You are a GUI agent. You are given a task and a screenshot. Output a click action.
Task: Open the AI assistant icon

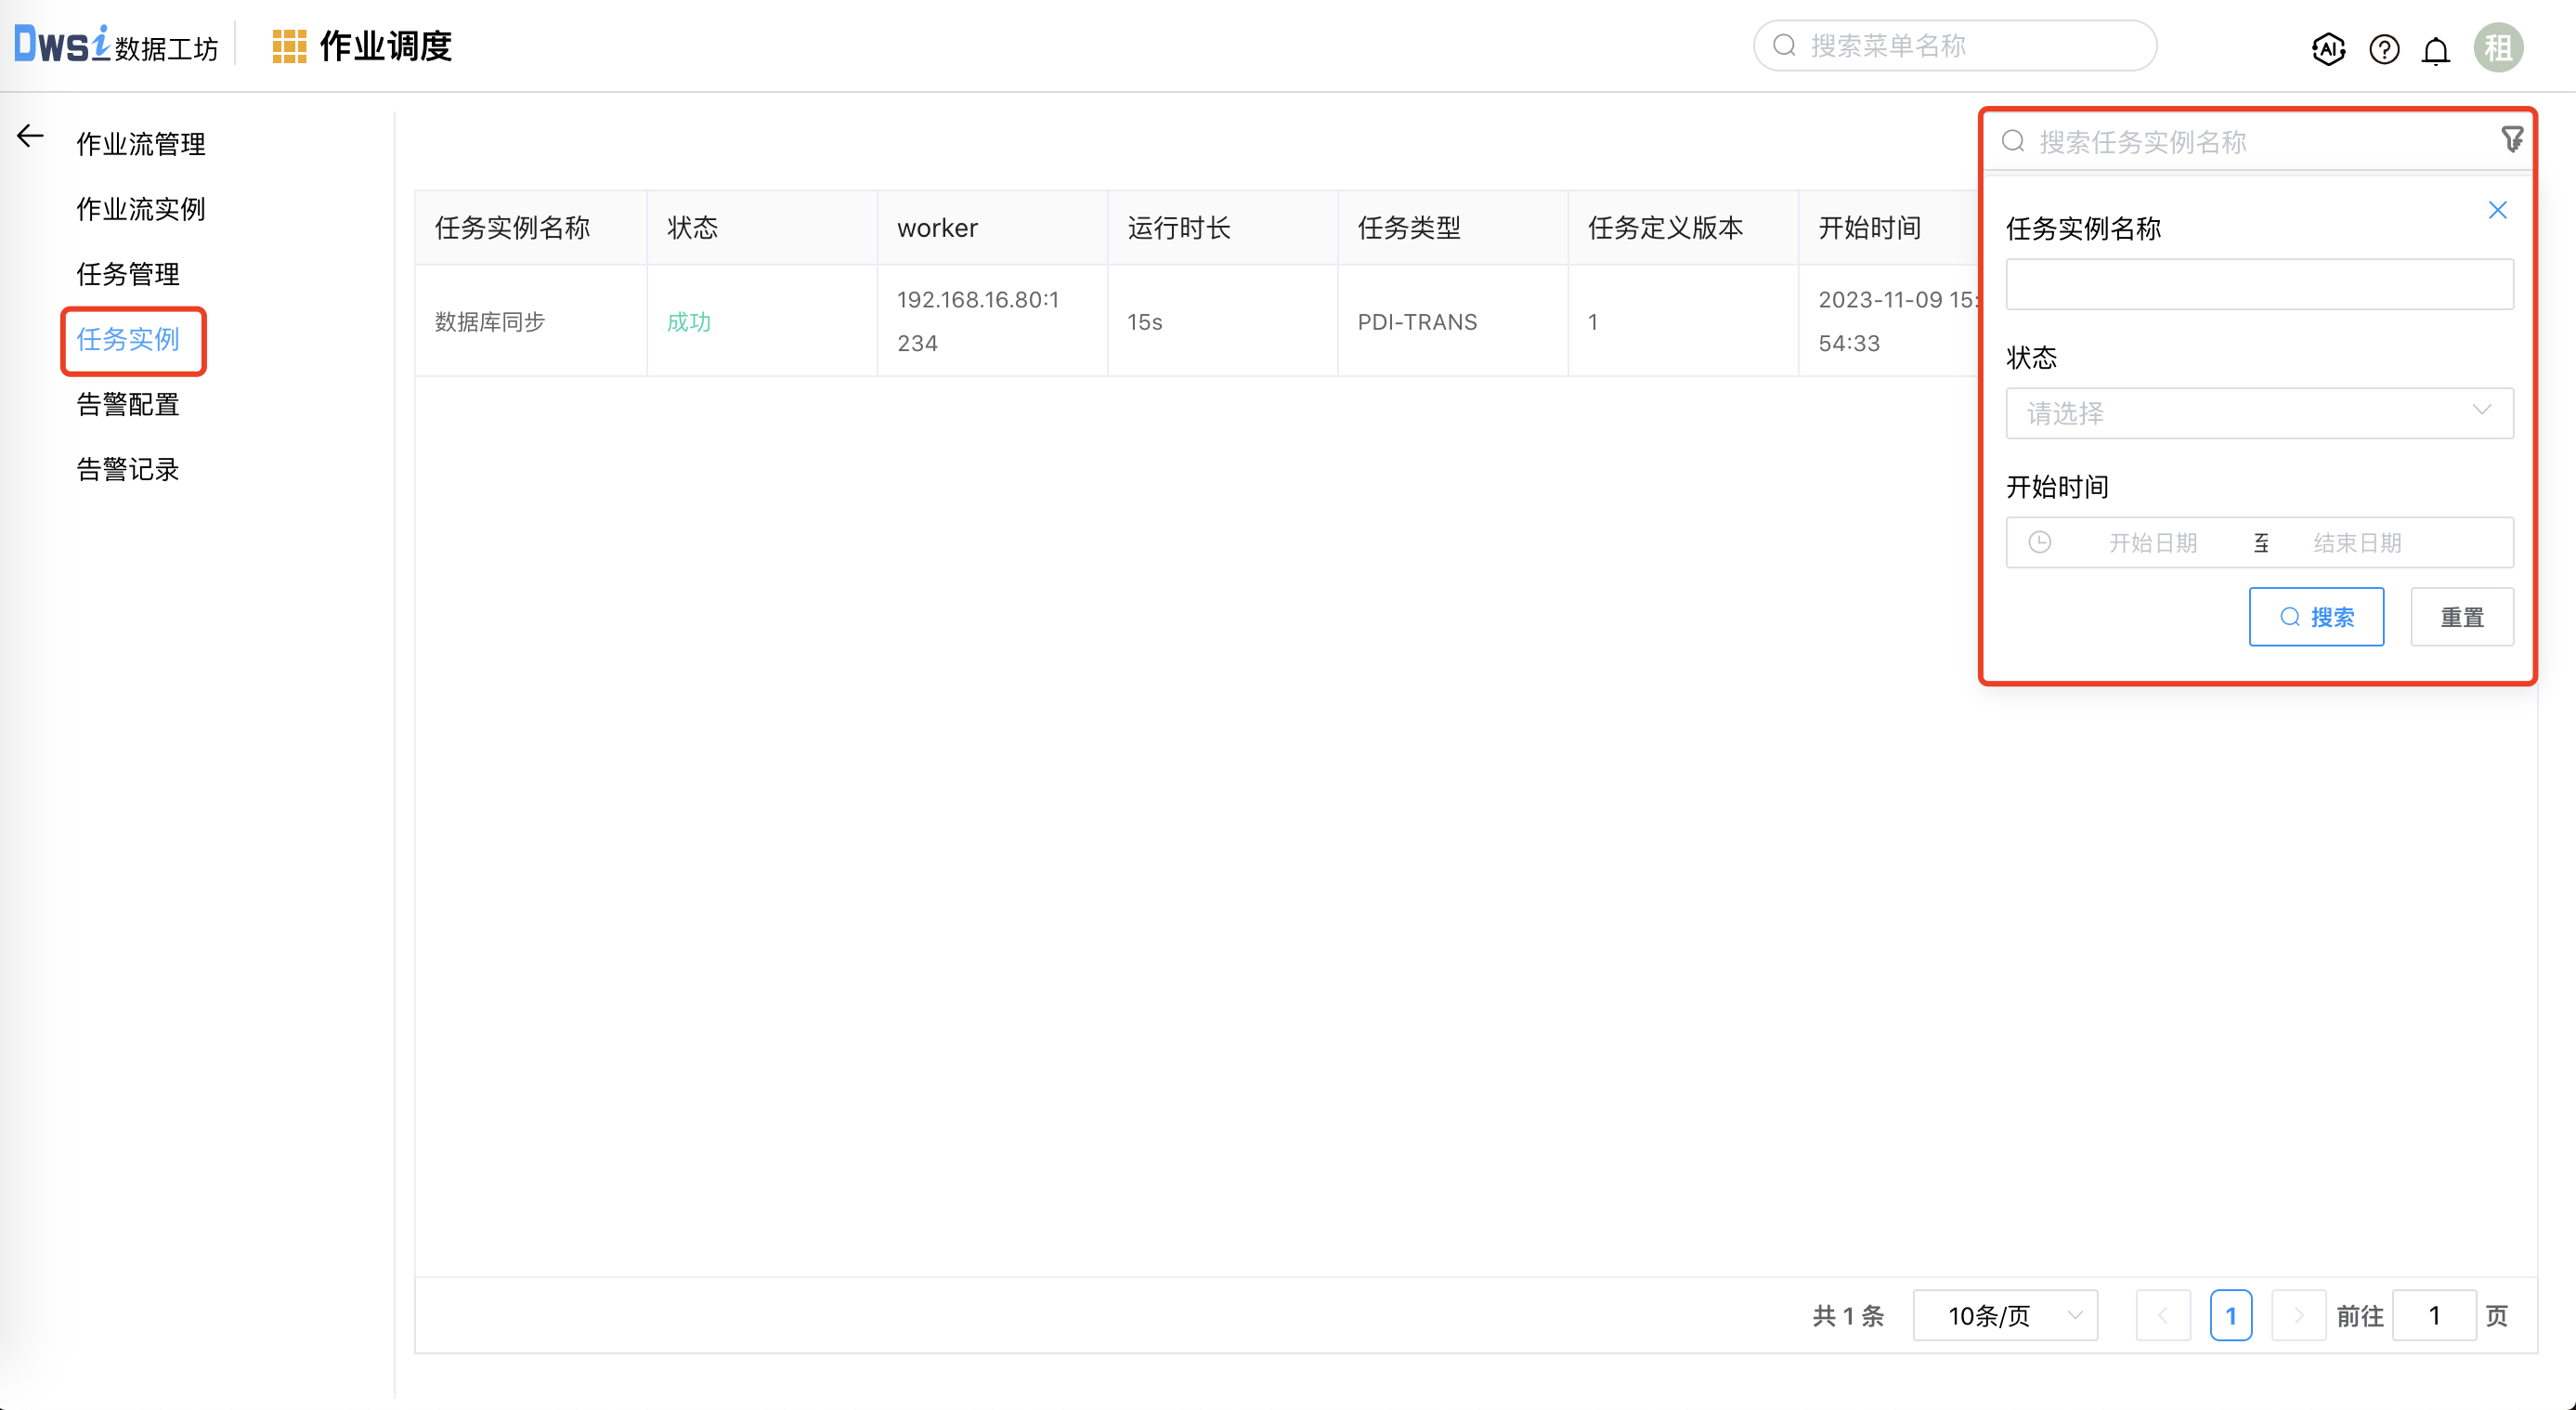pyautogui.click(x=2329, y=49)
